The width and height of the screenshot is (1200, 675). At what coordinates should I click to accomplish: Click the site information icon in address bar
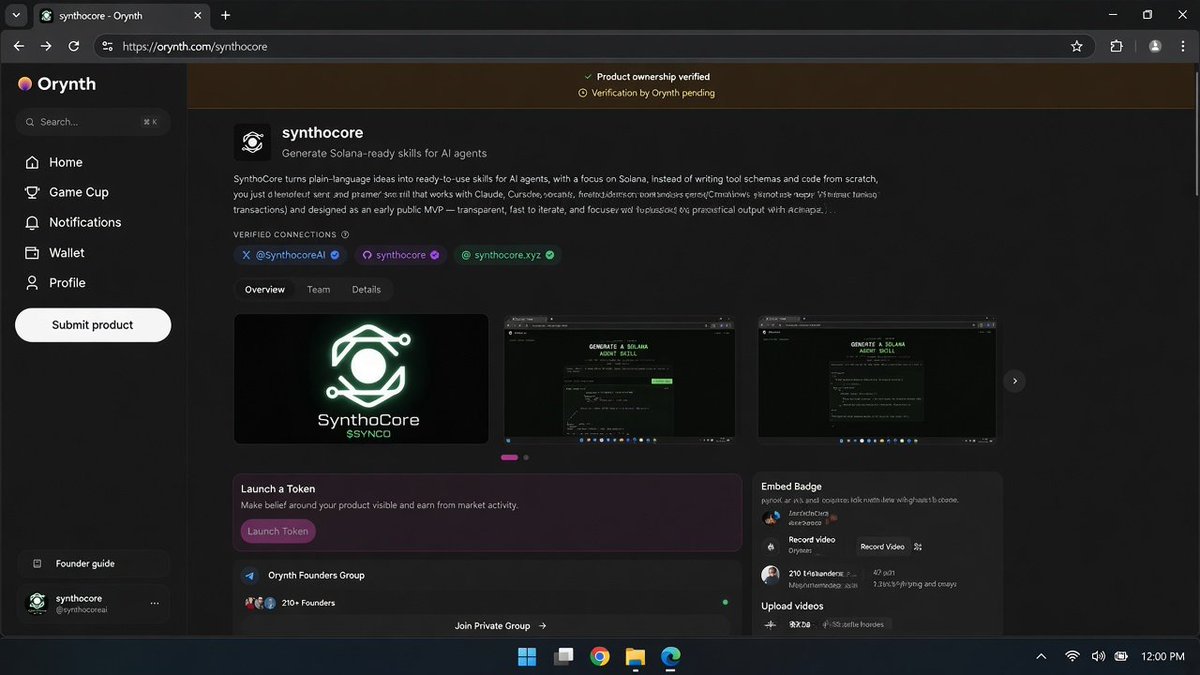(x=108, y=46)
